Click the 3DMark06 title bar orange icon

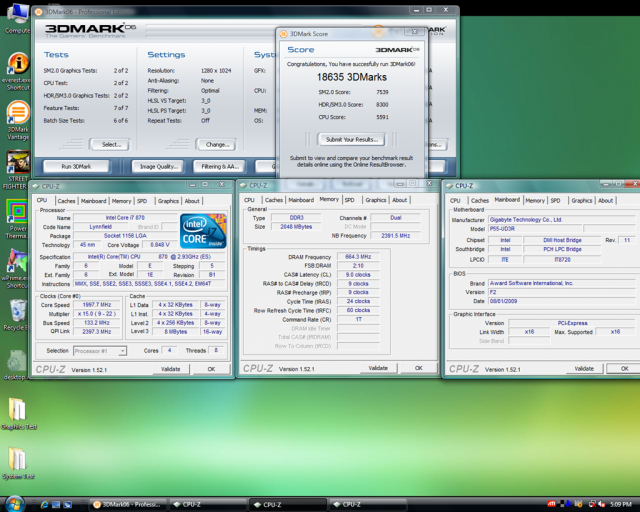click(39, 12)
